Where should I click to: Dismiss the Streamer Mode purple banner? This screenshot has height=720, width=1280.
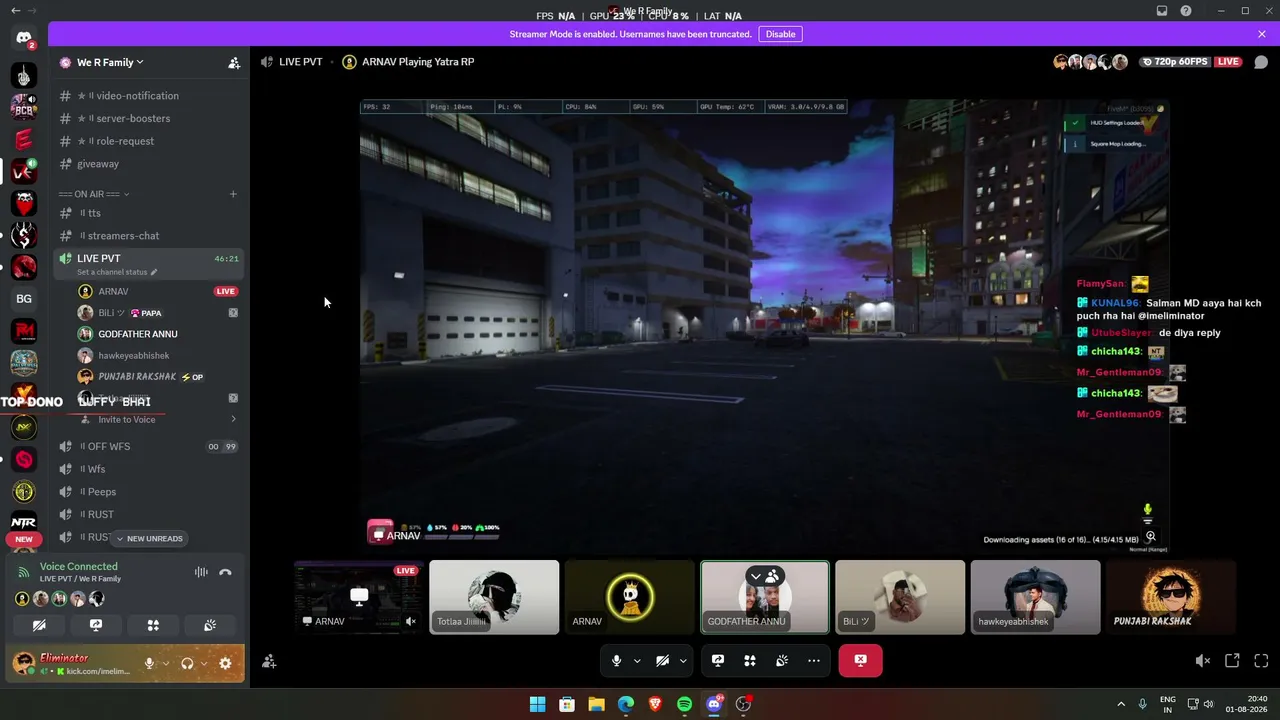[1262, 34]
